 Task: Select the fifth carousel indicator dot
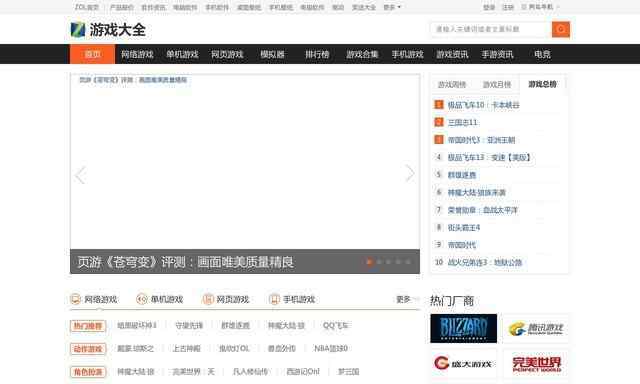coord(408,262)
